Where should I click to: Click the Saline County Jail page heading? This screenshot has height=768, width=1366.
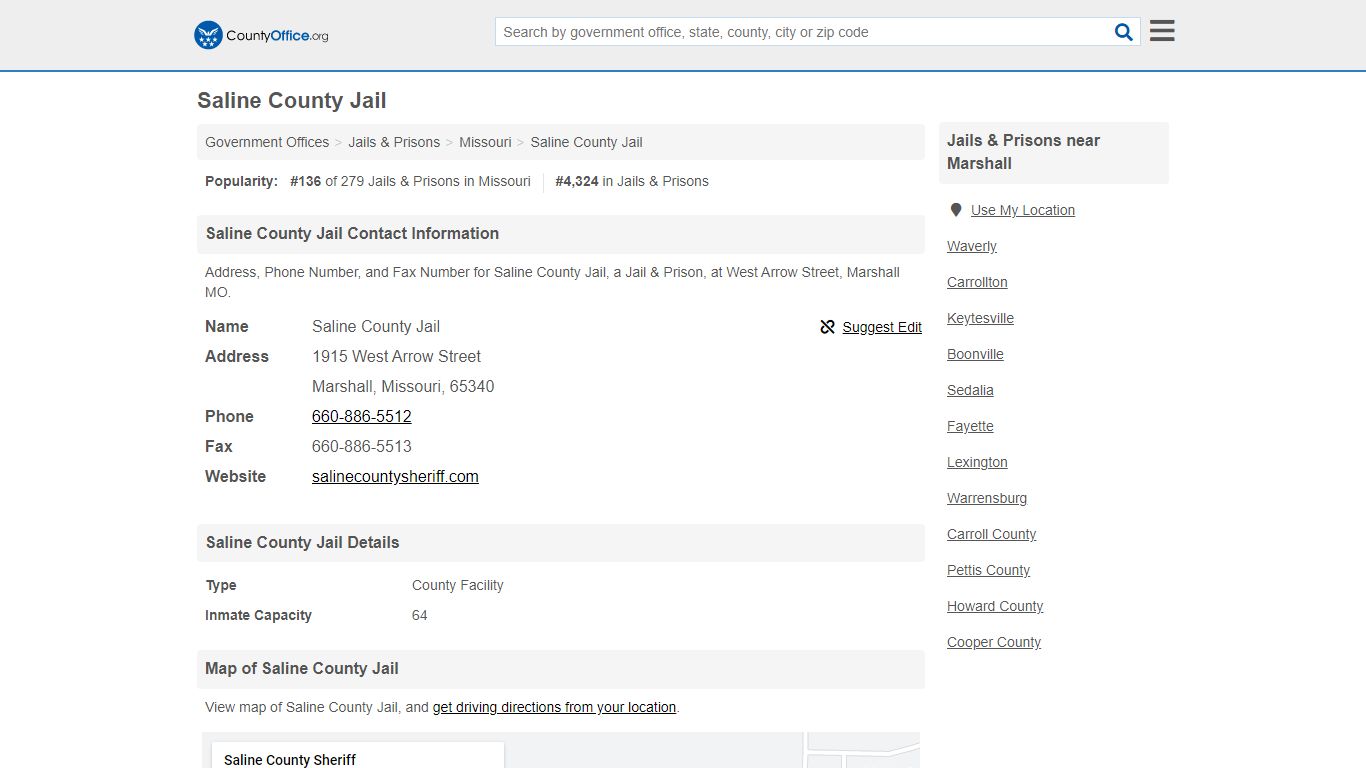click(292, 100)
